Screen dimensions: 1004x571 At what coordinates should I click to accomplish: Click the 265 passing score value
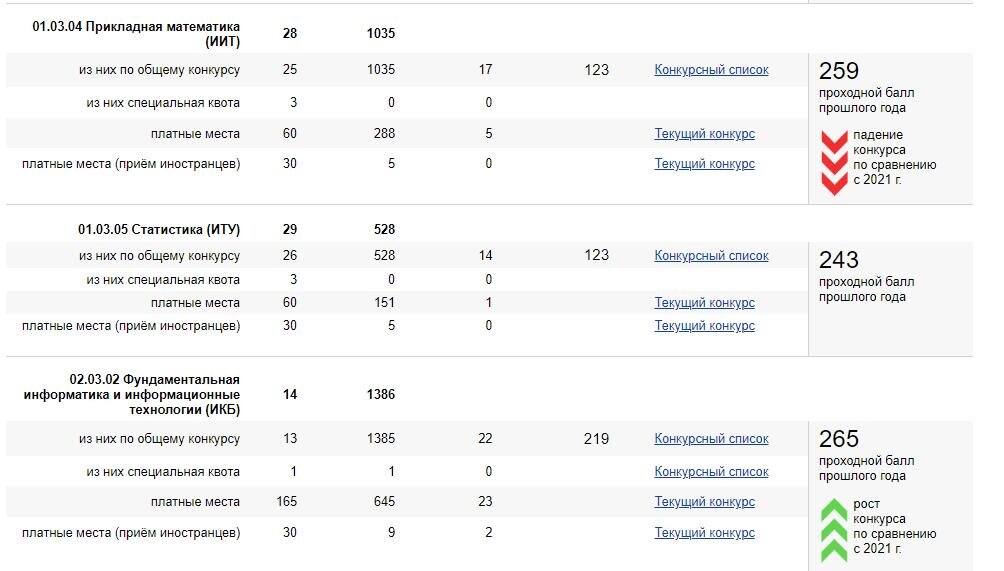[839, 439]
